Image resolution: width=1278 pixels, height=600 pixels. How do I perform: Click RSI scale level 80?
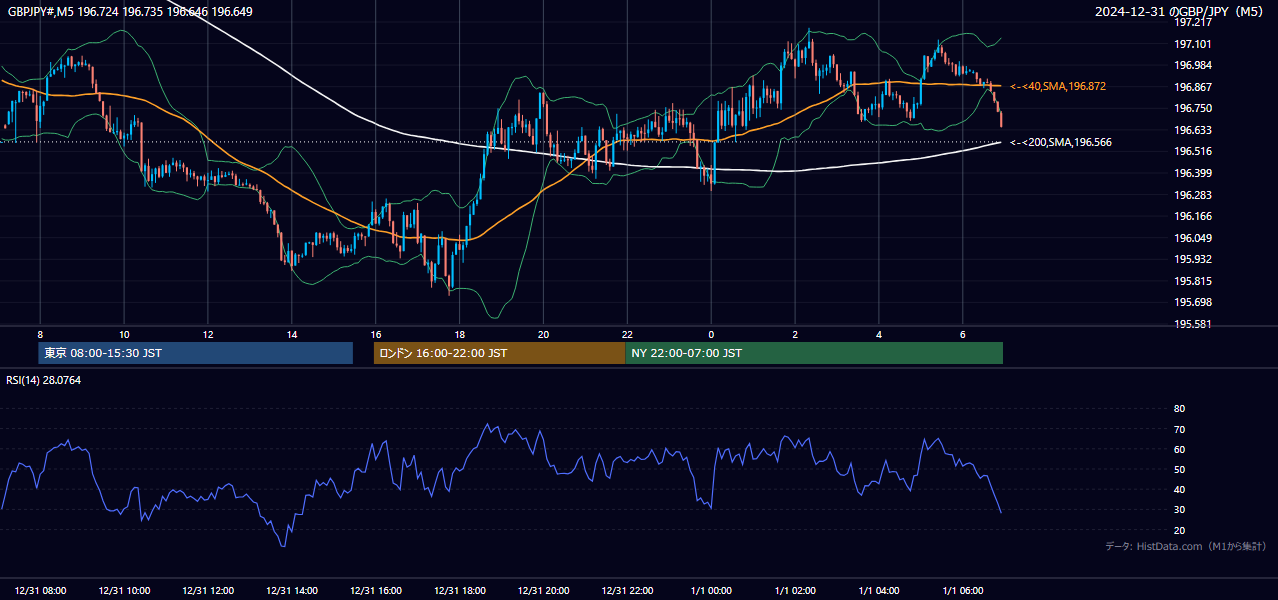[x=1180, y=409]
